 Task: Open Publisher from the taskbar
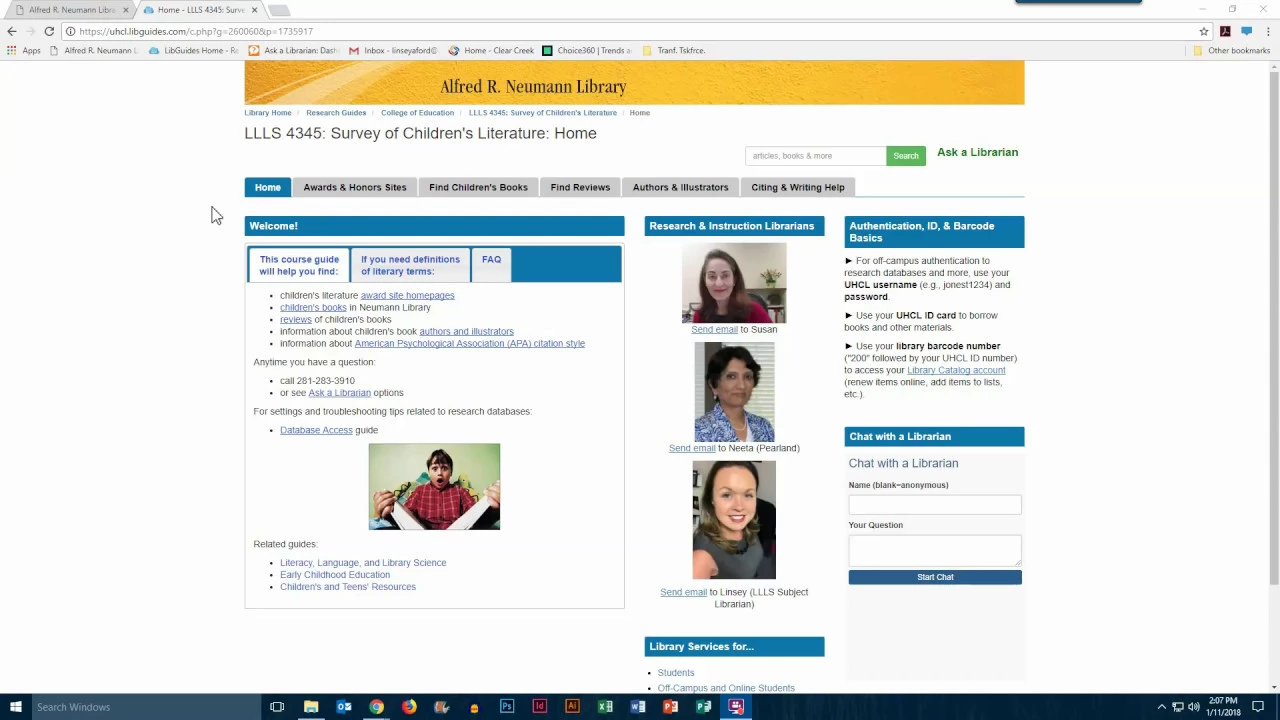(703, 707)
